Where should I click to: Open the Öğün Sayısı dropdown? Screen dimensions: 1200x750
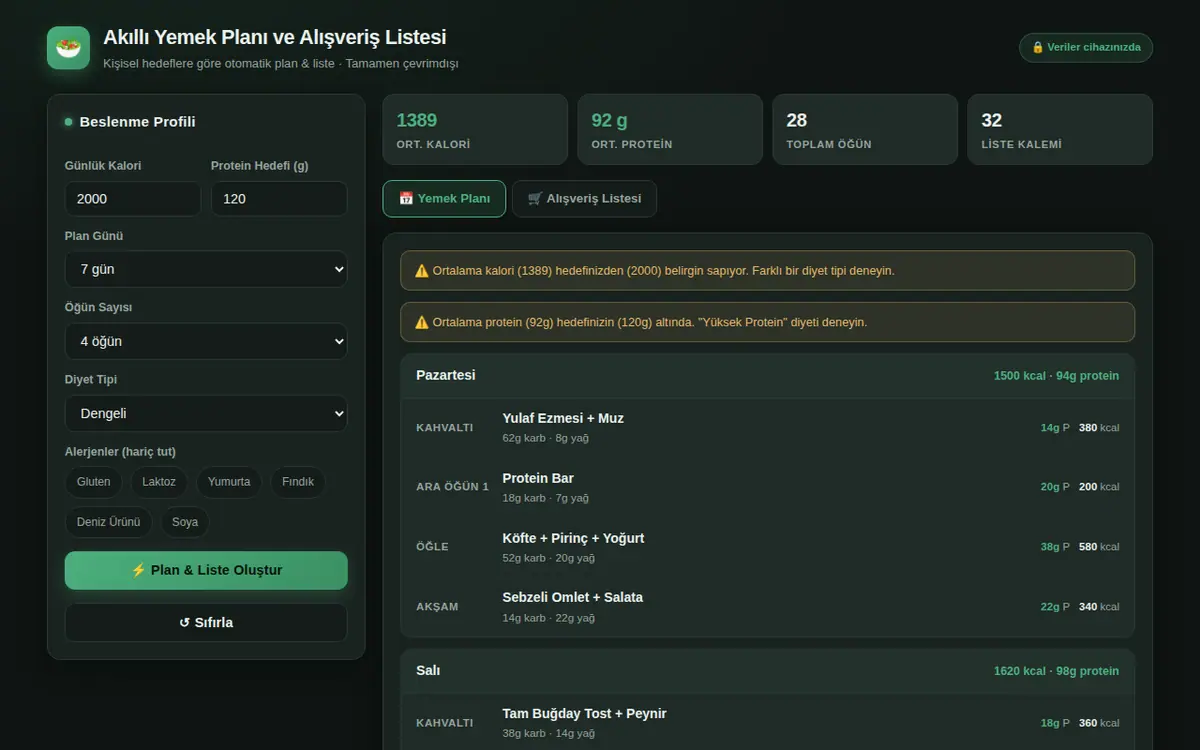[206, 341]
